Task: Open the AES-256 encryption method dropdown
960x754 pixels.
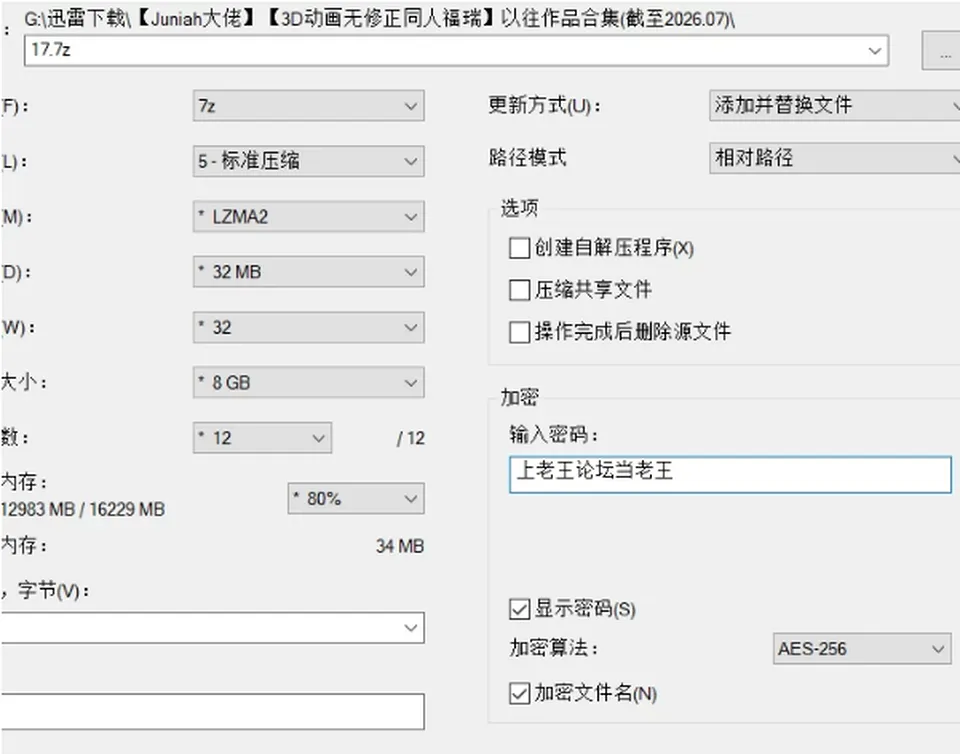Action: coord(862,649)
